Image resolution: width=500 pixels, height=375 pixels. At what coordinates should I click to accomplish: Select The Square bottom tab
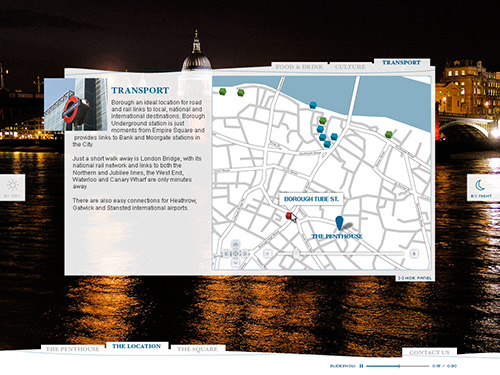tap(198, 349)
